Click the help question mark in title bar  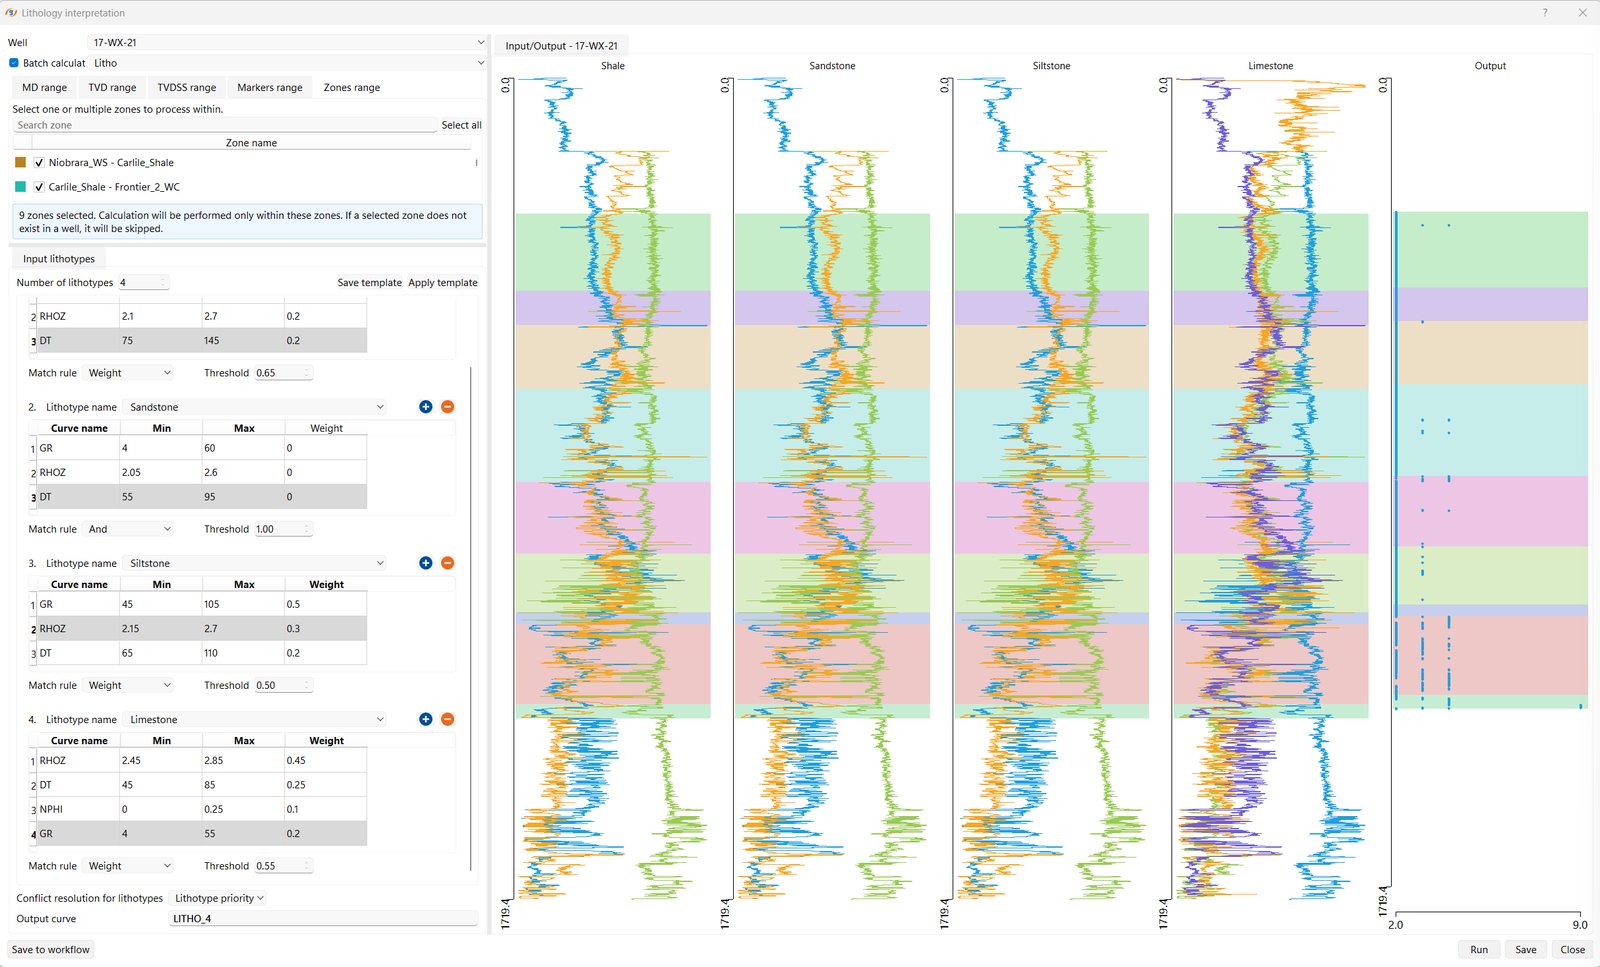[x=1544, y=13]
